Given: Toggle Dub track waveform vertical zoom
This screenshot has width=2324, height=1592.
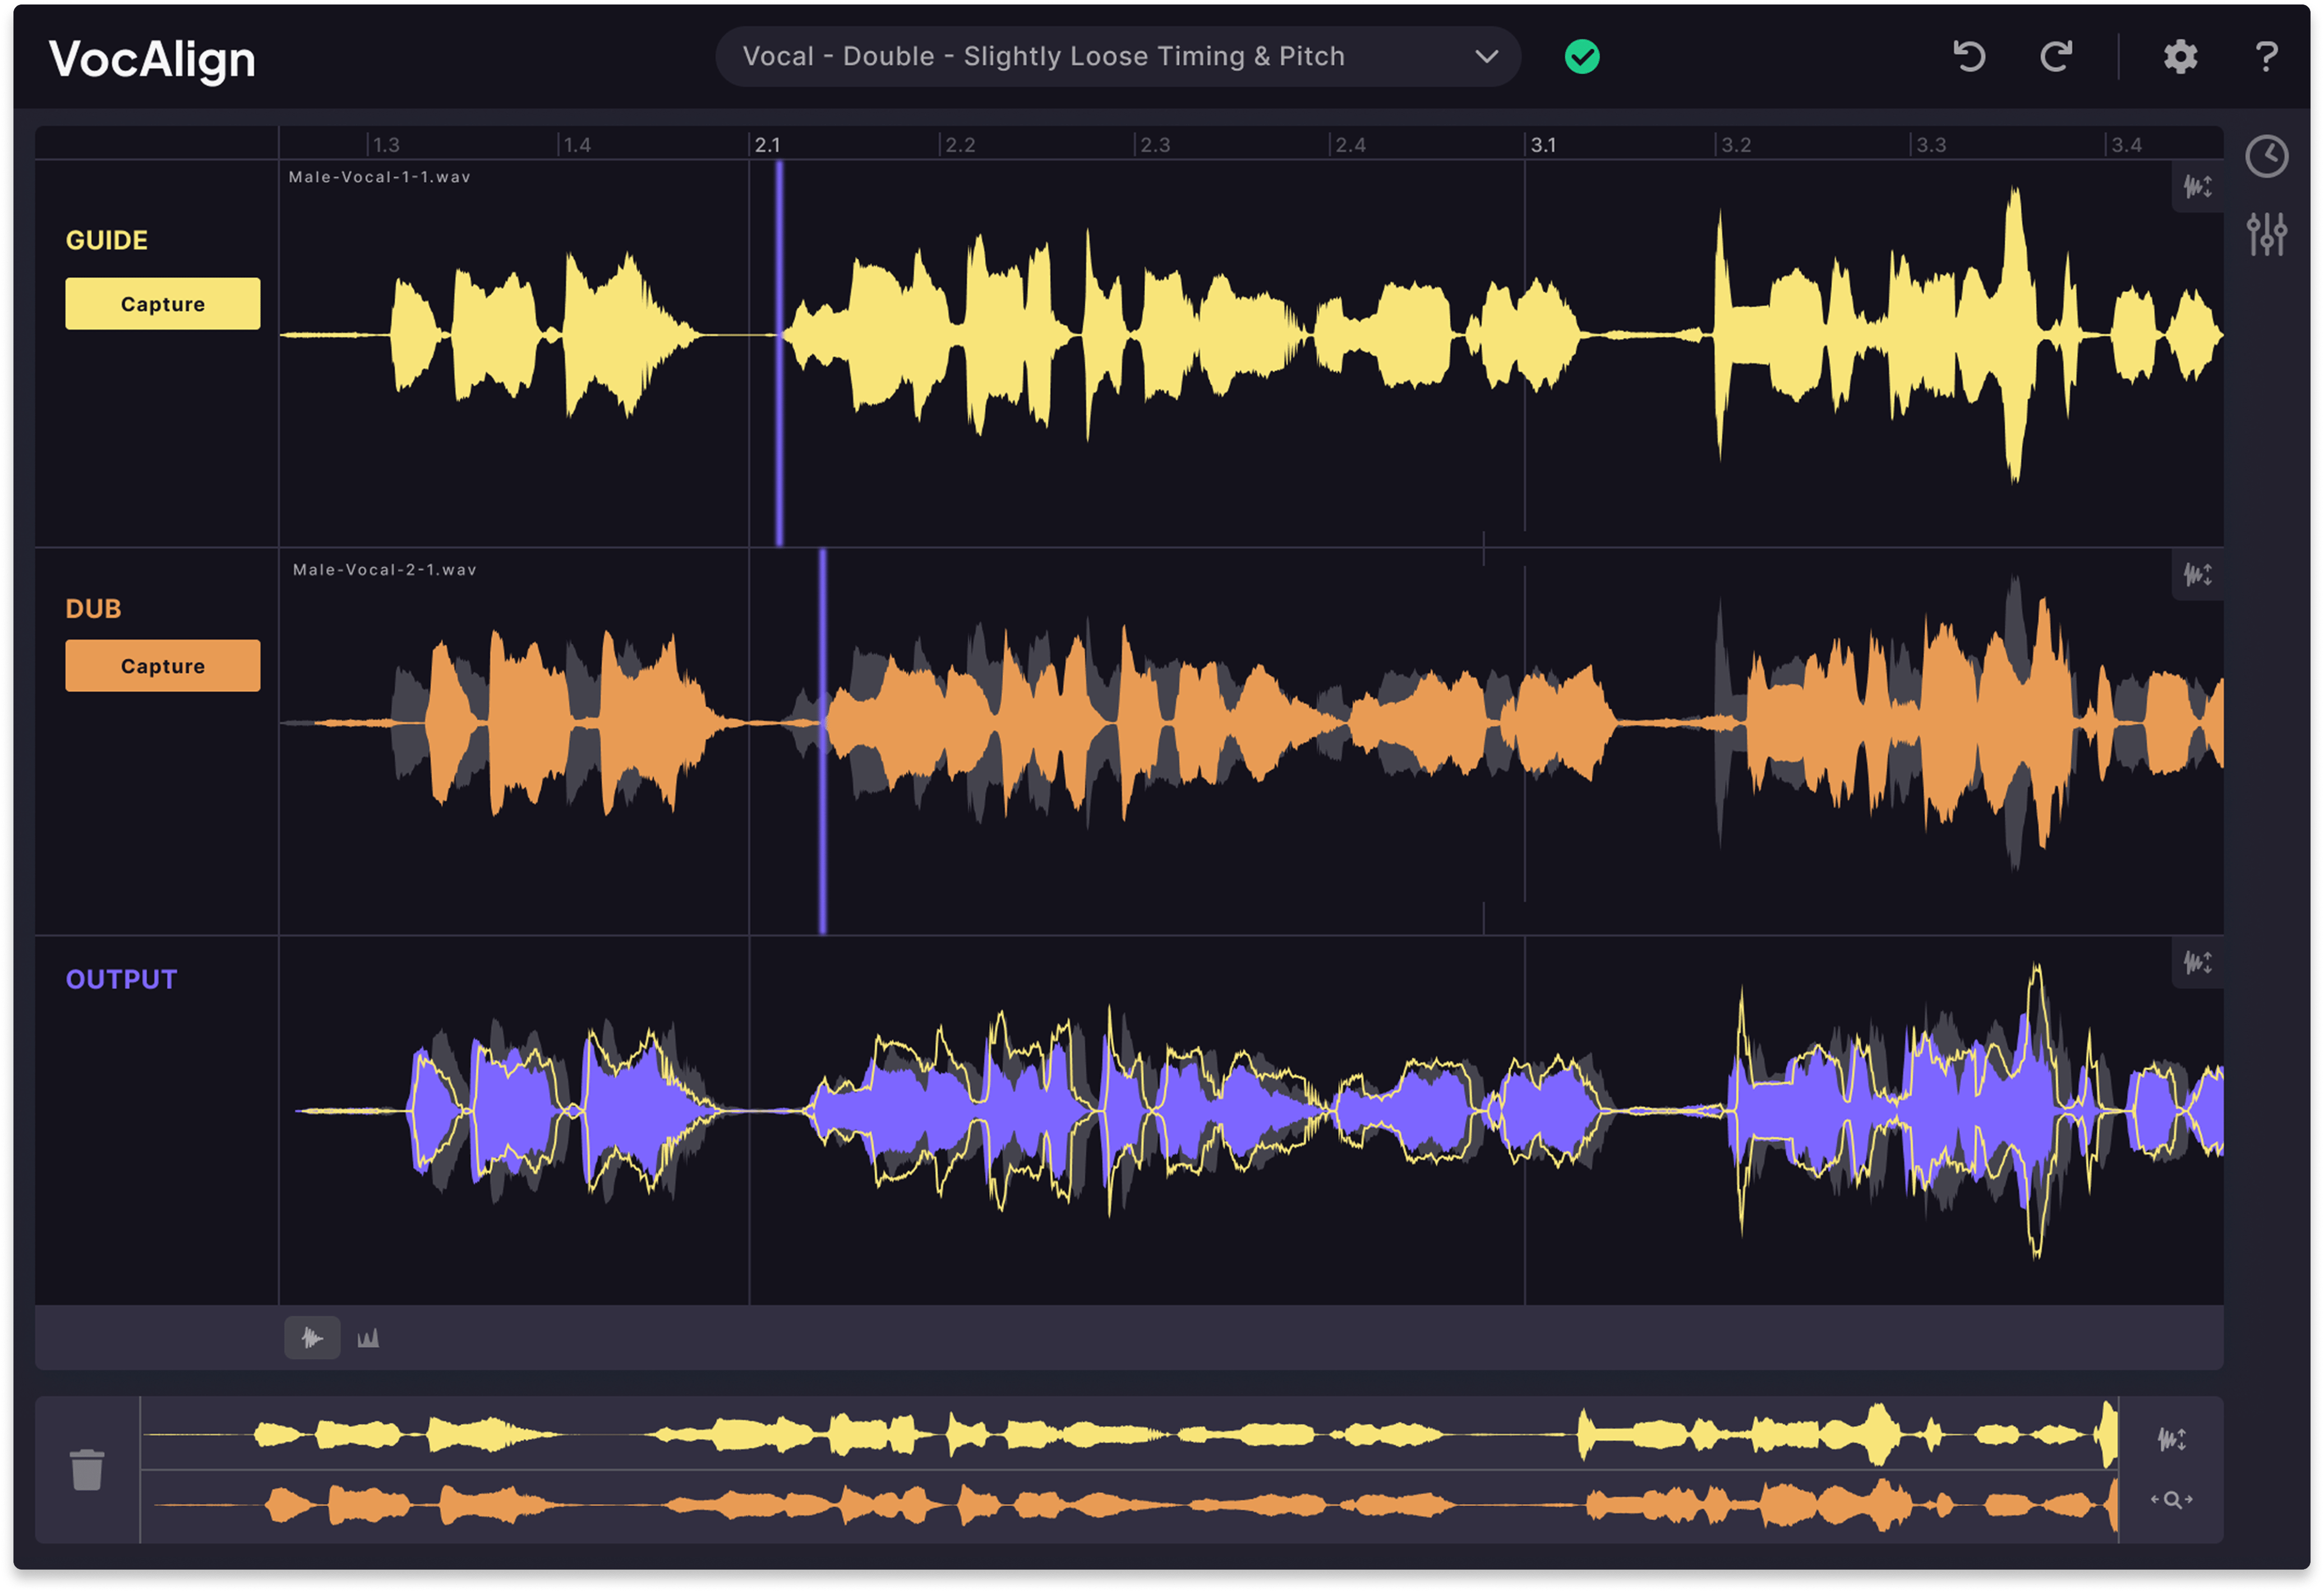Looking at the screenshot, I should pyautogui.click(x=2197, y=575).
